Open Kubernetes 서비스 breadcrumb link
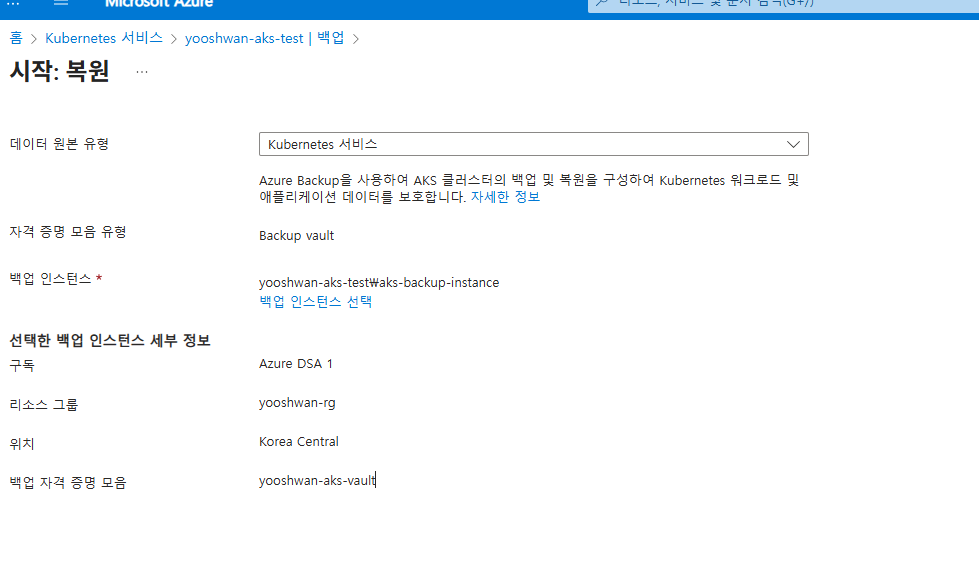The height and width of the screenshot is (587, 979). click(x=104, y=38)
